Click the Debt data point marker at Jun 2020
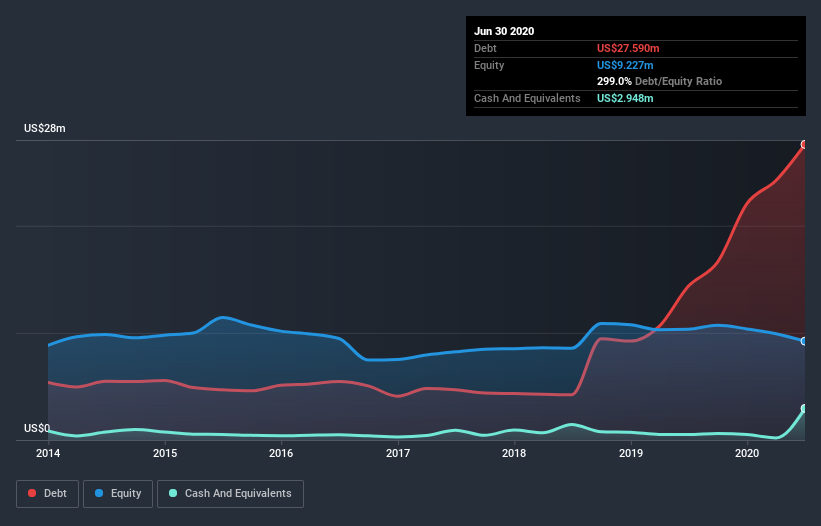The width and height of the screenshot is (821, 526). (x=804, y=144)
